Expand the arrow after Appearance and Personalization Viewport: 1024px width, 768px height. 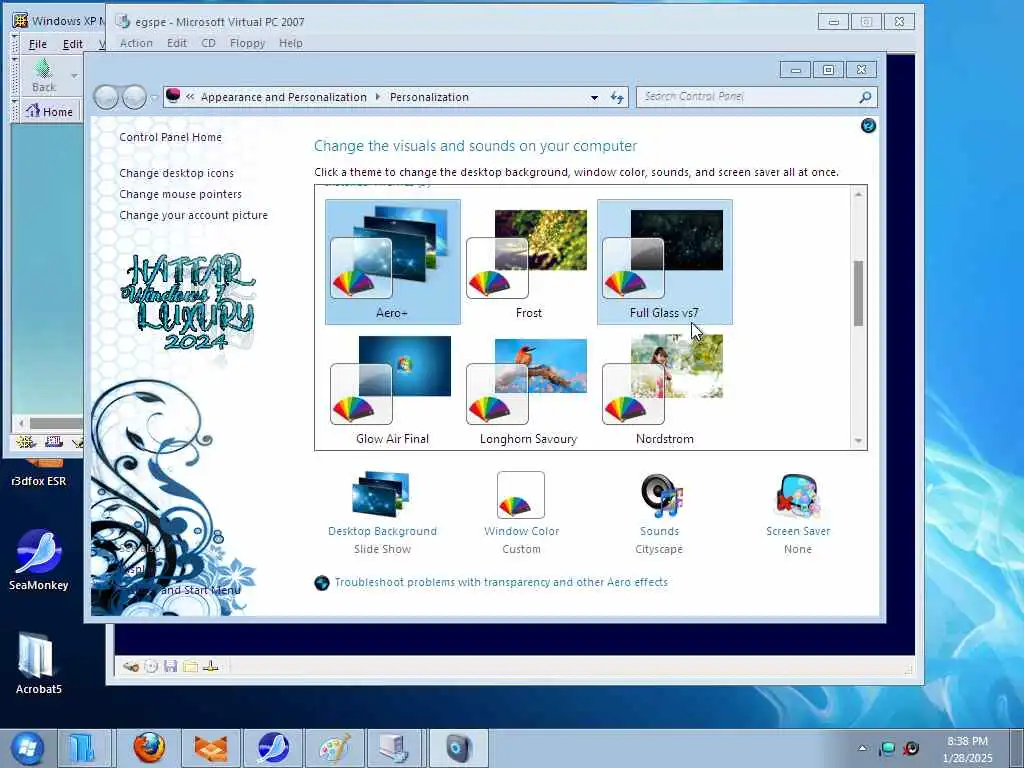(377, 97)
